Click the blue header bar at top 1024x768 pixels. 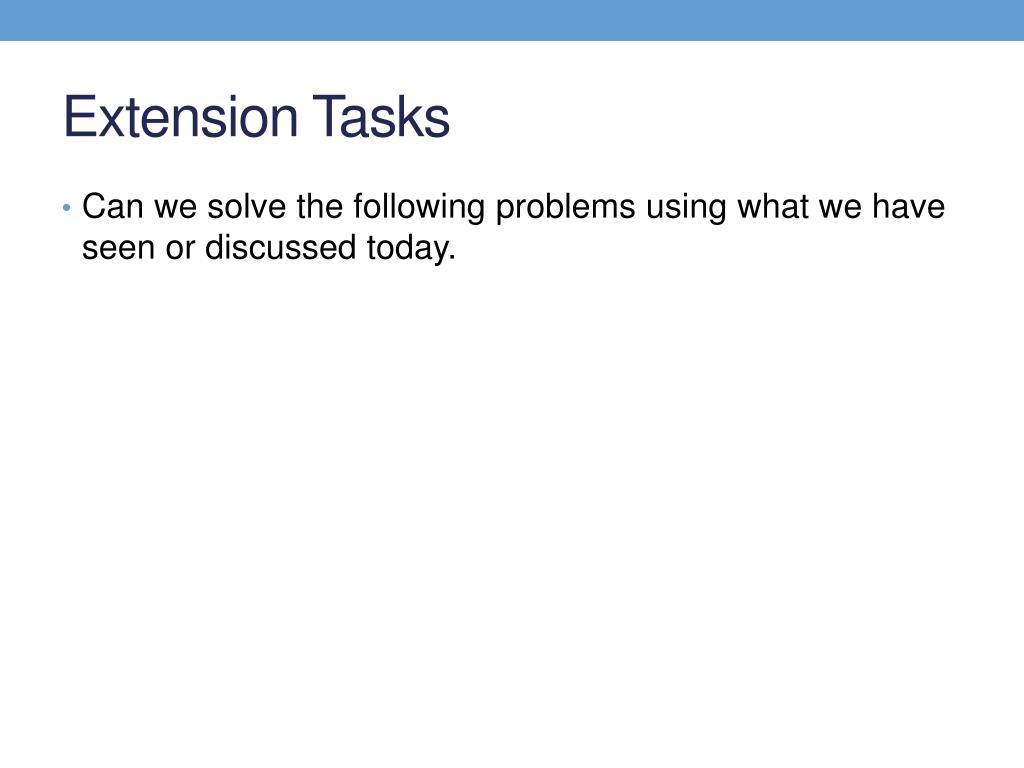point(512,20)
